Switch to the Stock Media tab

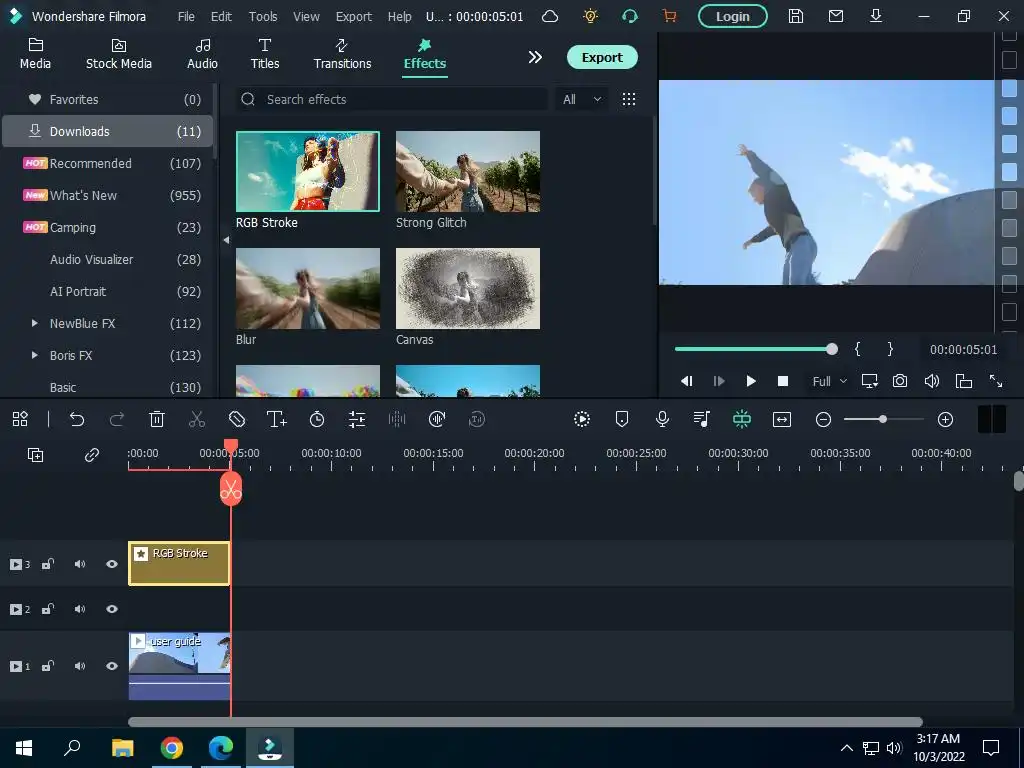[119, 54]
